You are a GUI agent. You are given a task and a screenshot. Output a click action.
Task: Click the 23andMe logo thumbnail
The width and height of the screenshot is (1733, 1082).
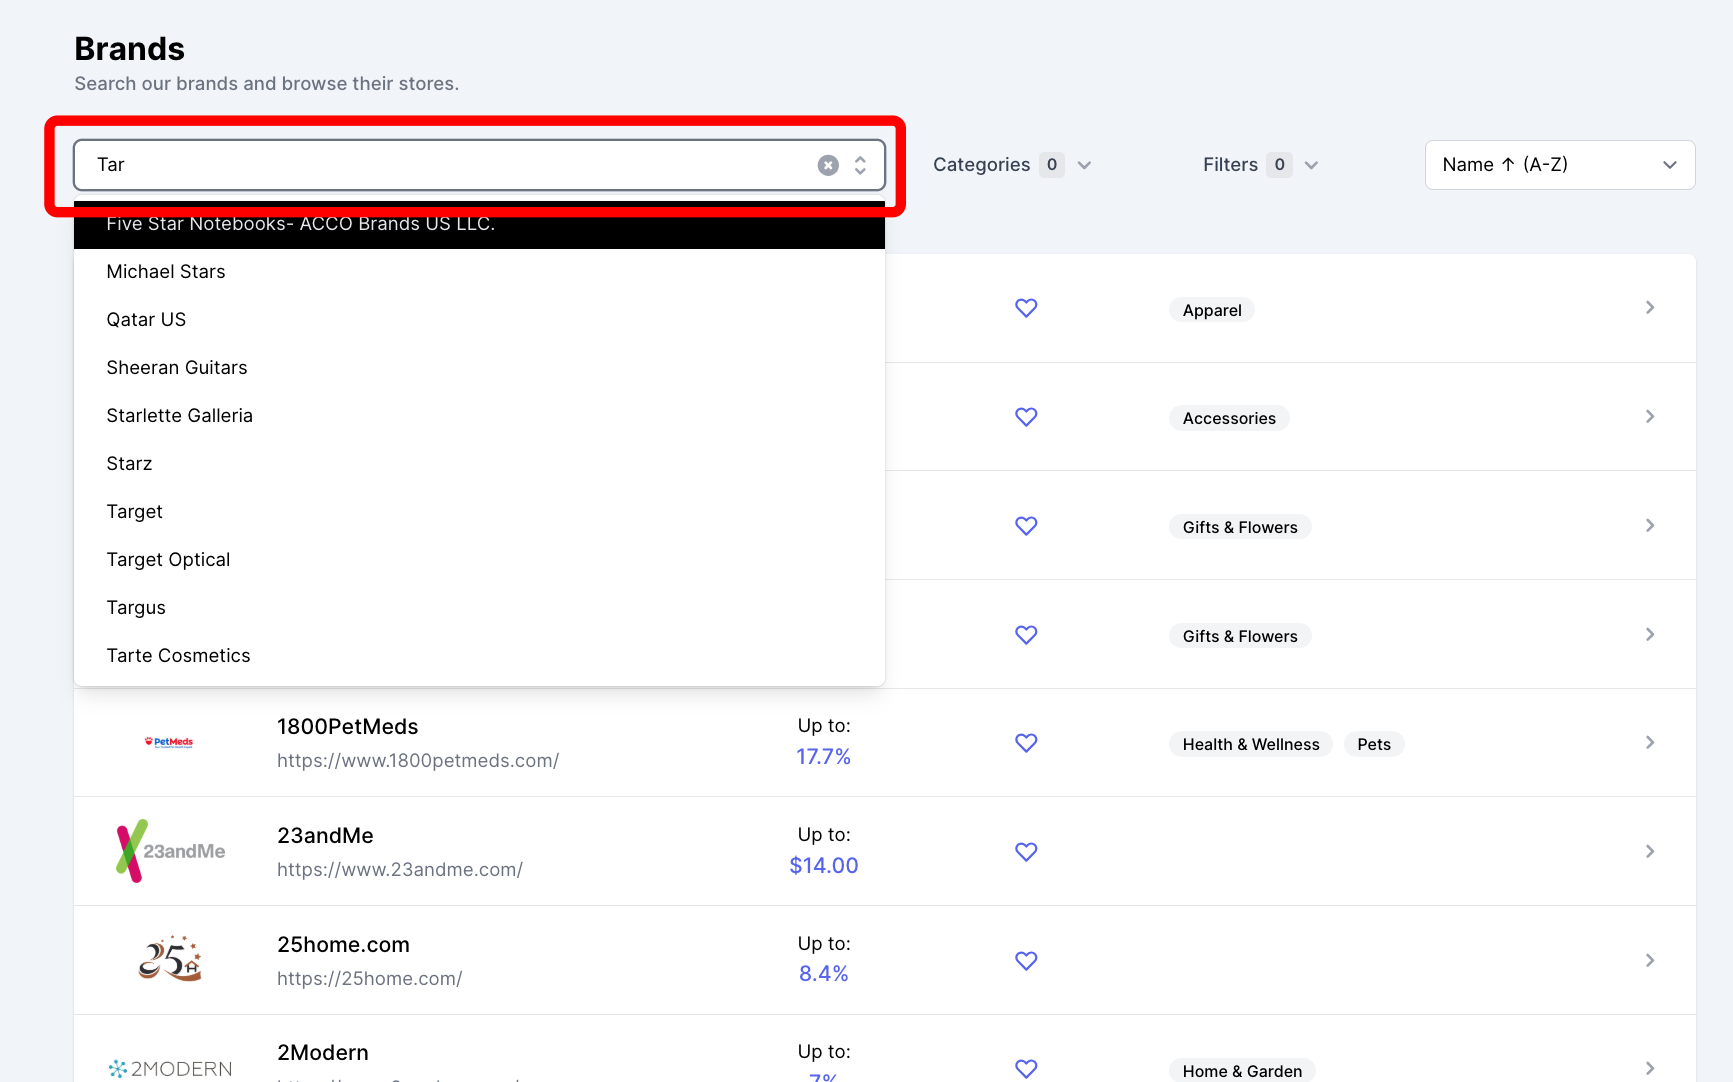(170, 851)
